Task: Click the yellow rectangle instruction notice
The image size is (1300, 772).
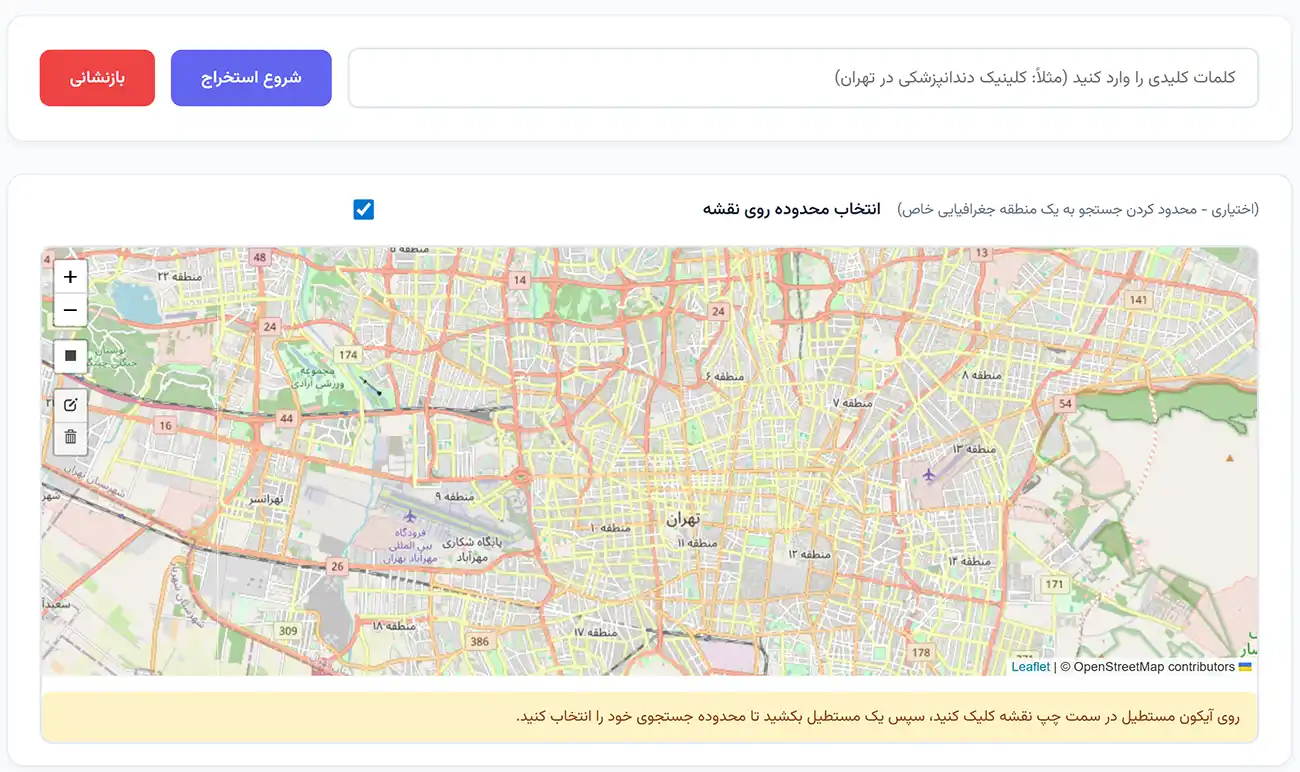Action: tap(650, 717)
